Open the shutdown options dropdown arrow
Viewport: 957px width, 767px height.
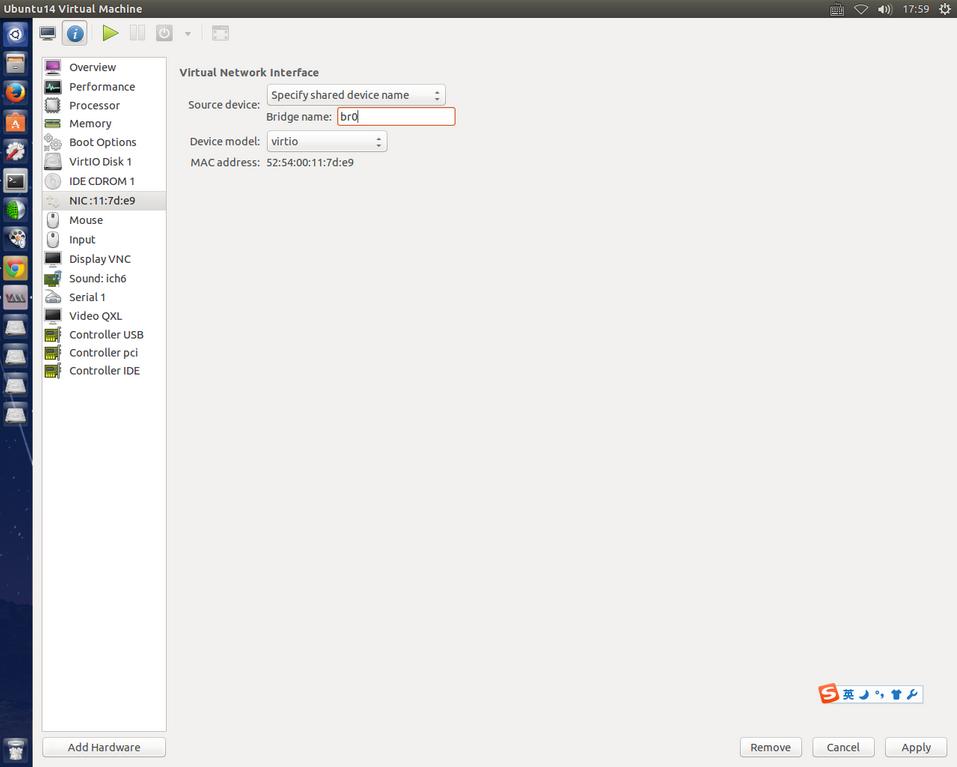pos(187,34)
